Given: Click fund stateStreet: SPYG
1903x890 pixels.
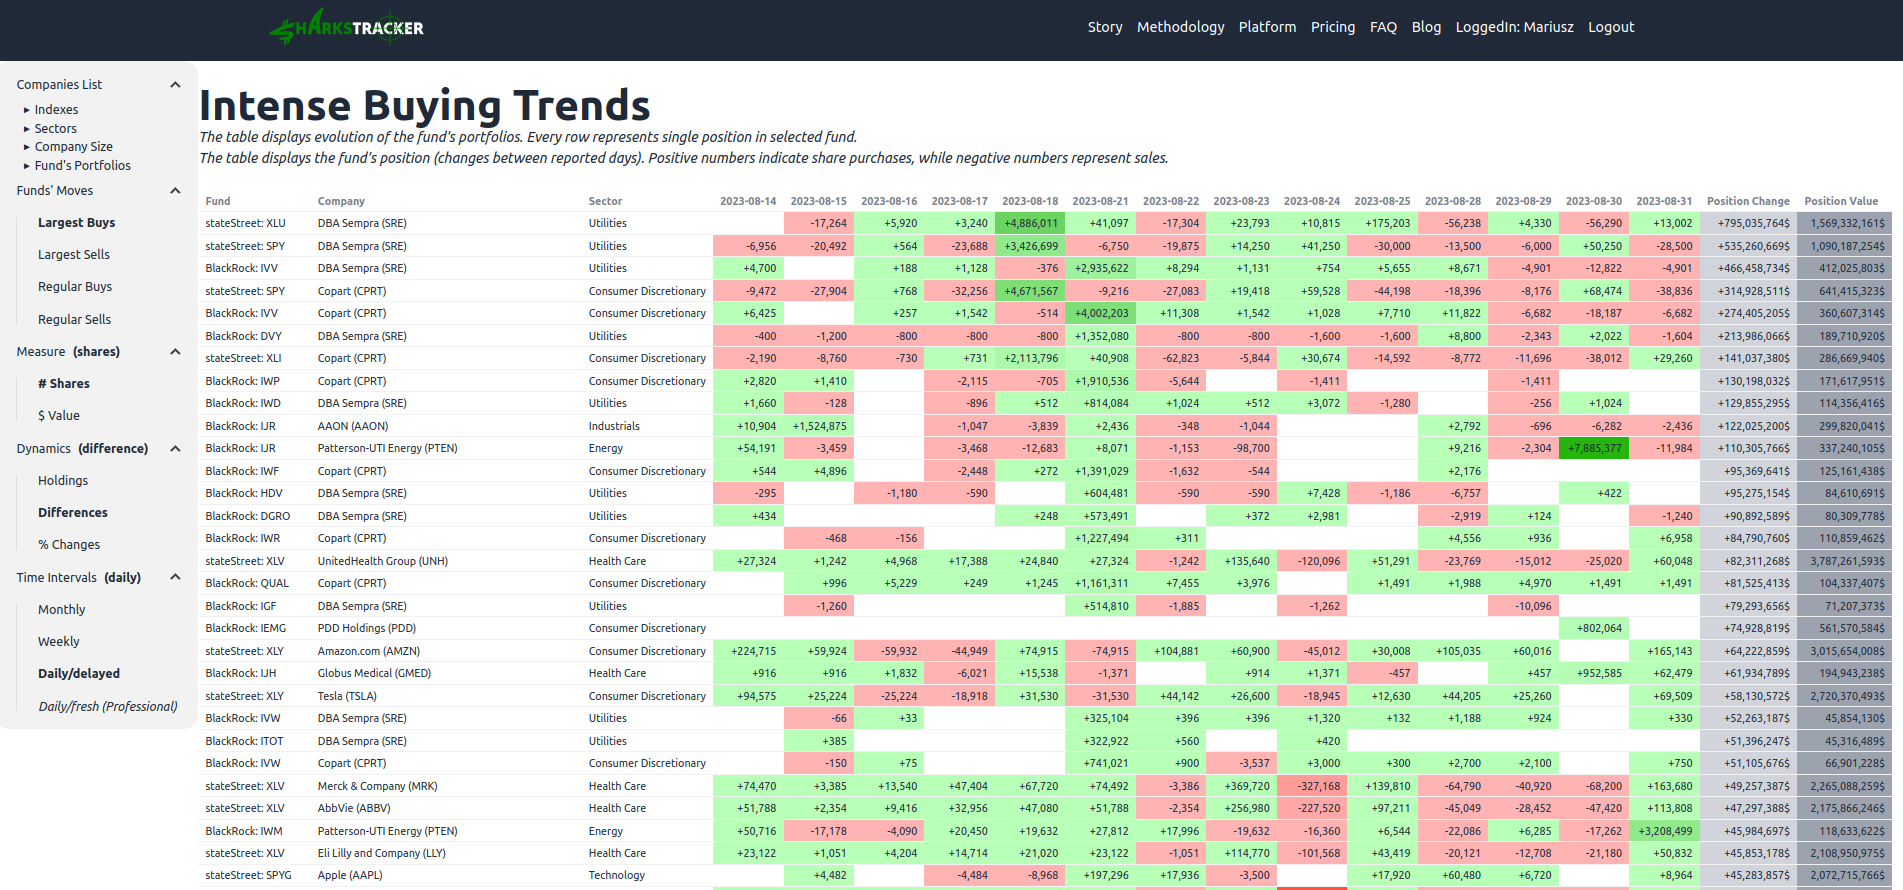Looking at the screenshot, I should pos(248,876).
